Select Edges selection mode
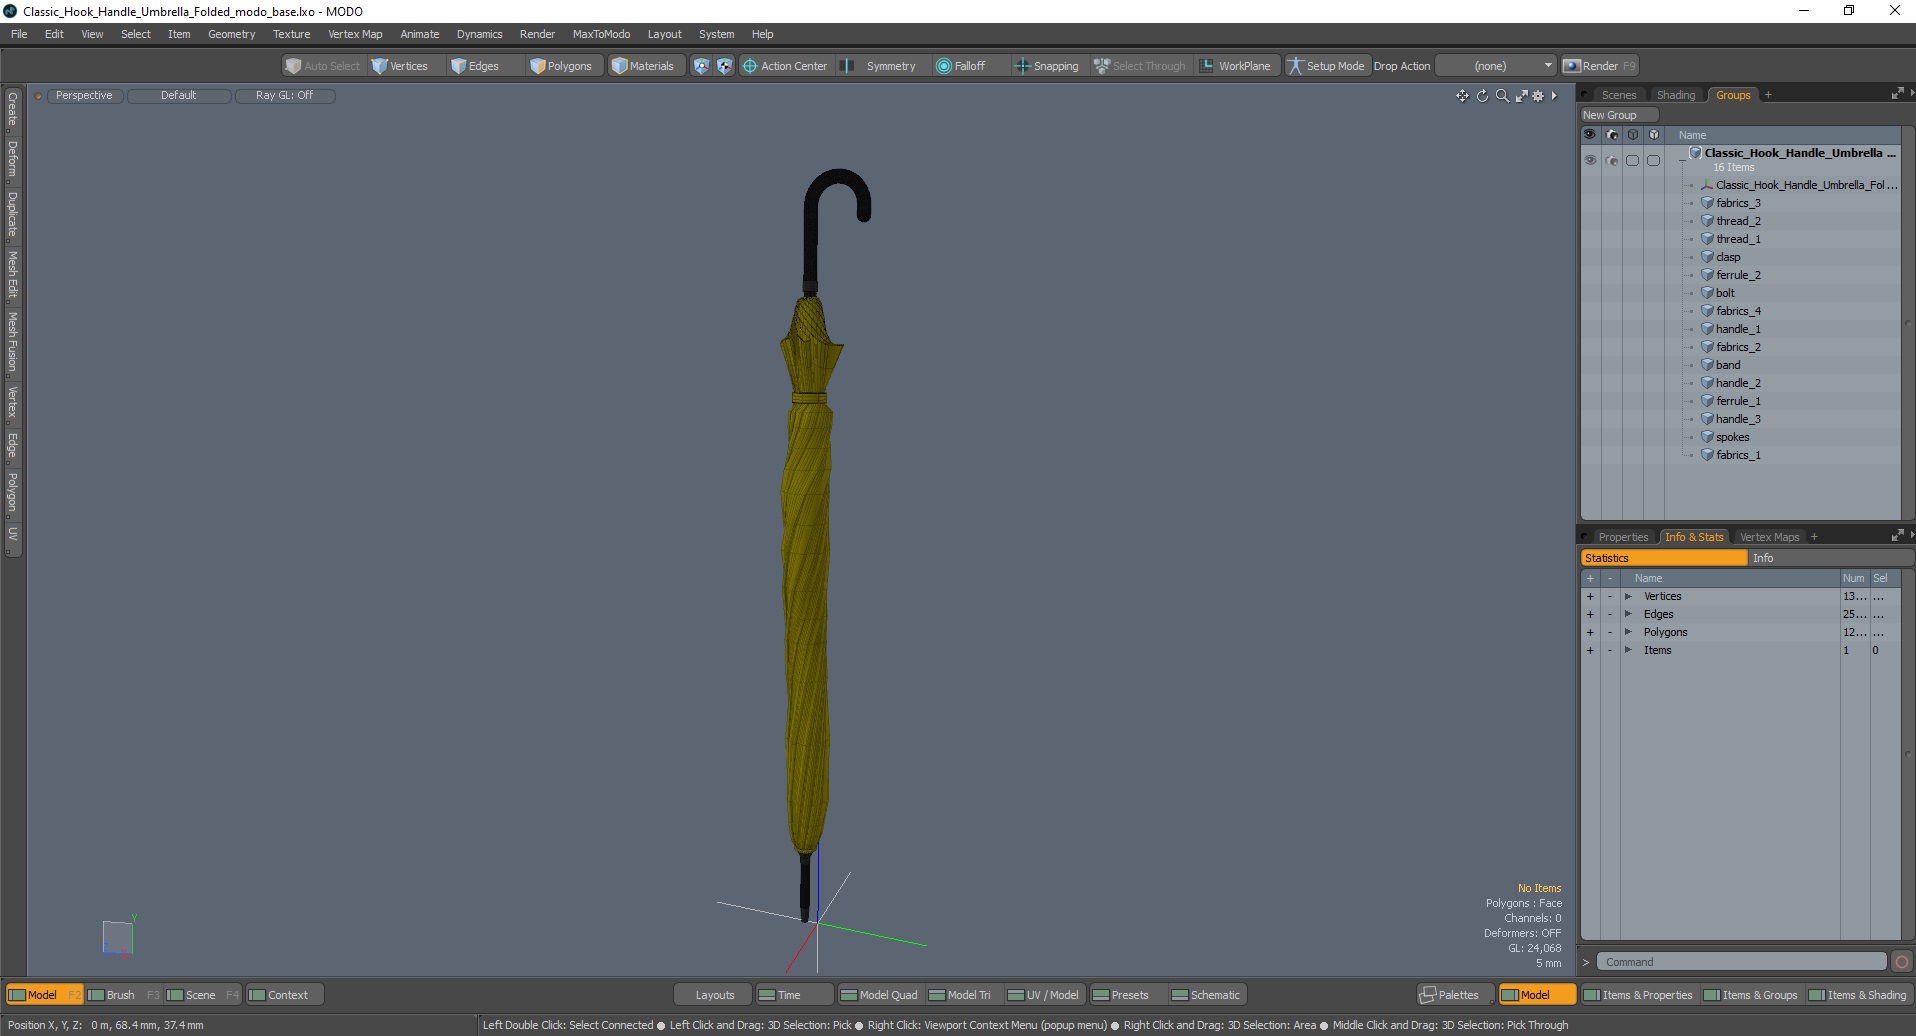Screen dimensions: 1916x1036 point(475,66)
